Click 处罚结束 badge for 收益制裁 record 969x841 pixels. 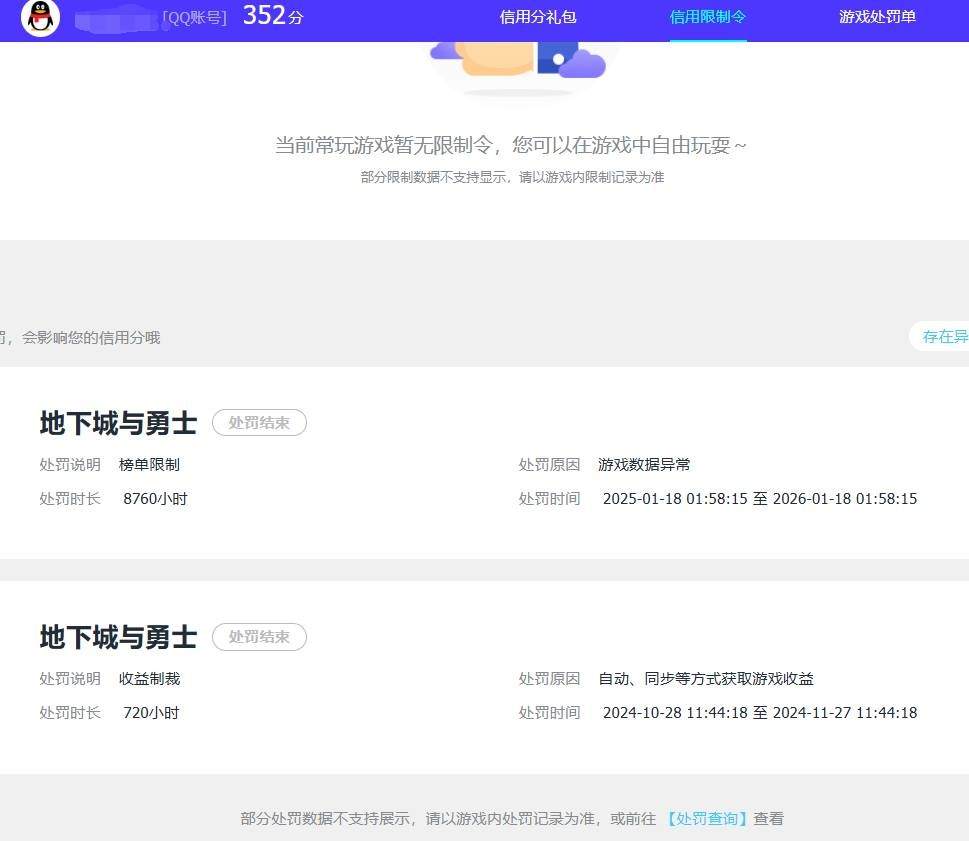pos(259,637)
